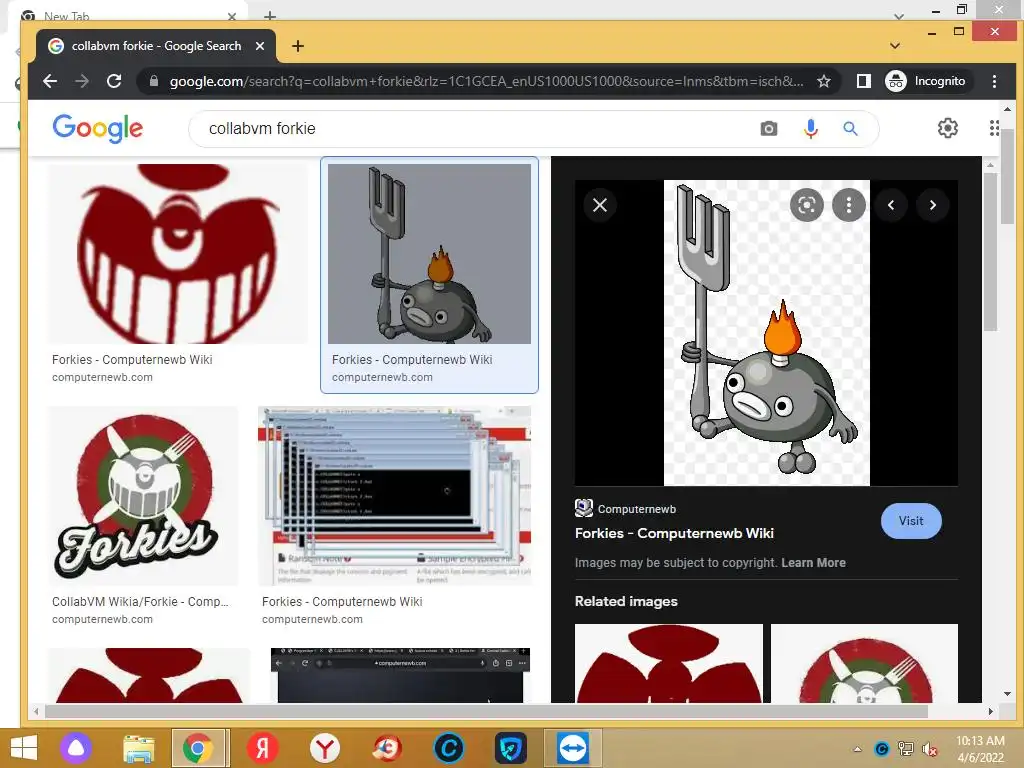The height and width of the screenshot is (768, 1024).
Task: Open the Google apps grid
Action: point(994,128)
